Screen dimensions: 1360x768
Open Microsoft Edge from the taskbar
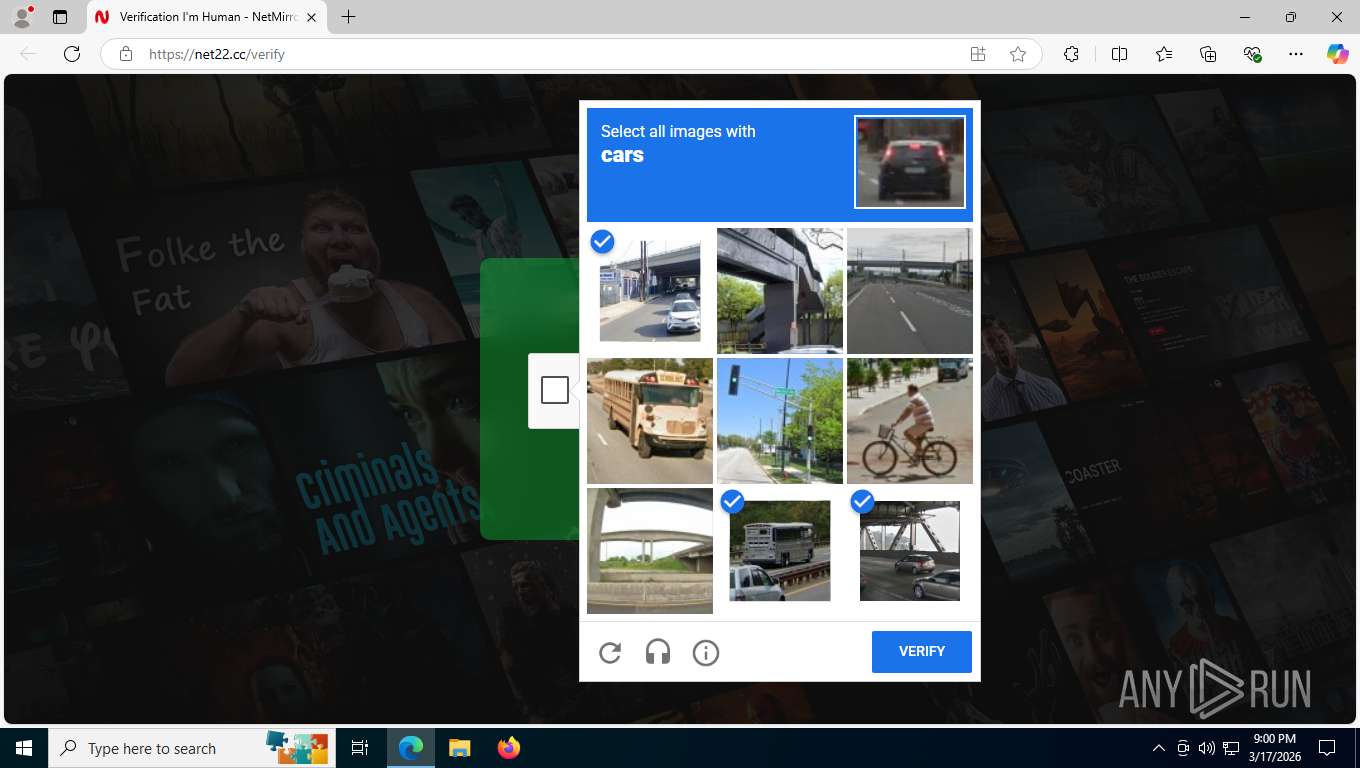[x=411, y=748]
